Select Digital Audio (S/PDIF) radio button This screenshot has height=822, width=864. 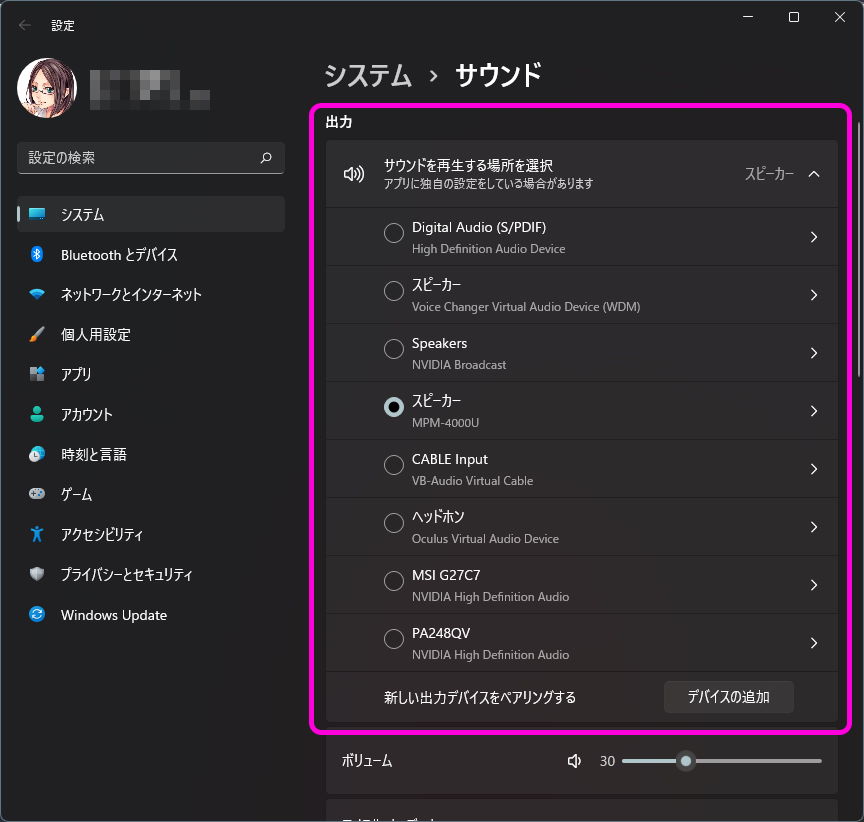(394, 237)
